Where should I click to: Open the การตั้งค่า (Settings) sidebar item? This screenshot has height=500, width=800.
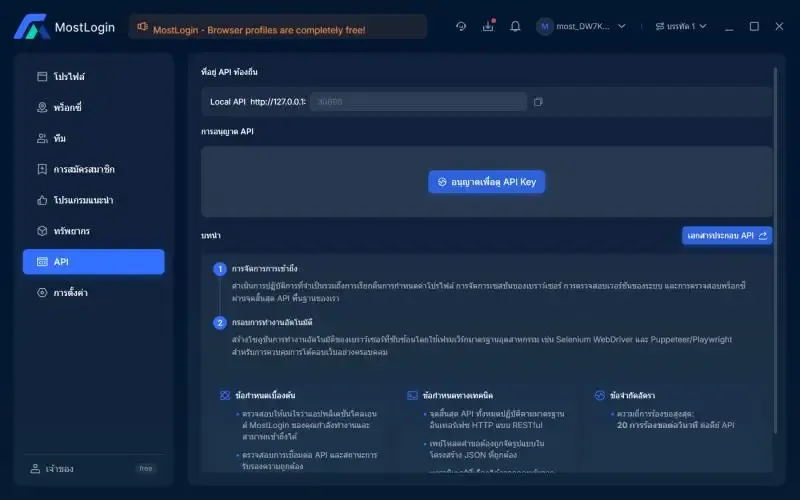click(x=93, y=293)
